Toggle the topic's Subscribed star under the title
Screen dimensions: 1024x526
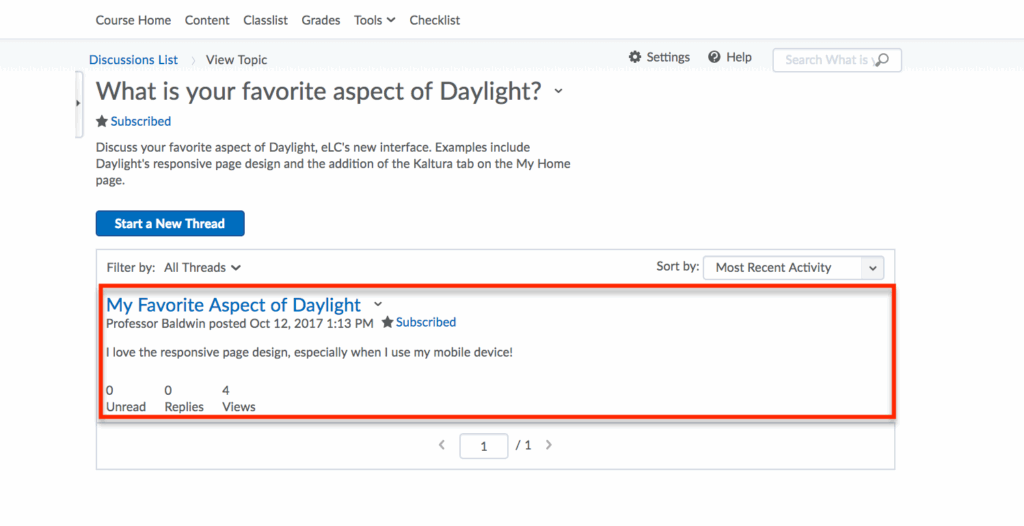tap(102, 122)
